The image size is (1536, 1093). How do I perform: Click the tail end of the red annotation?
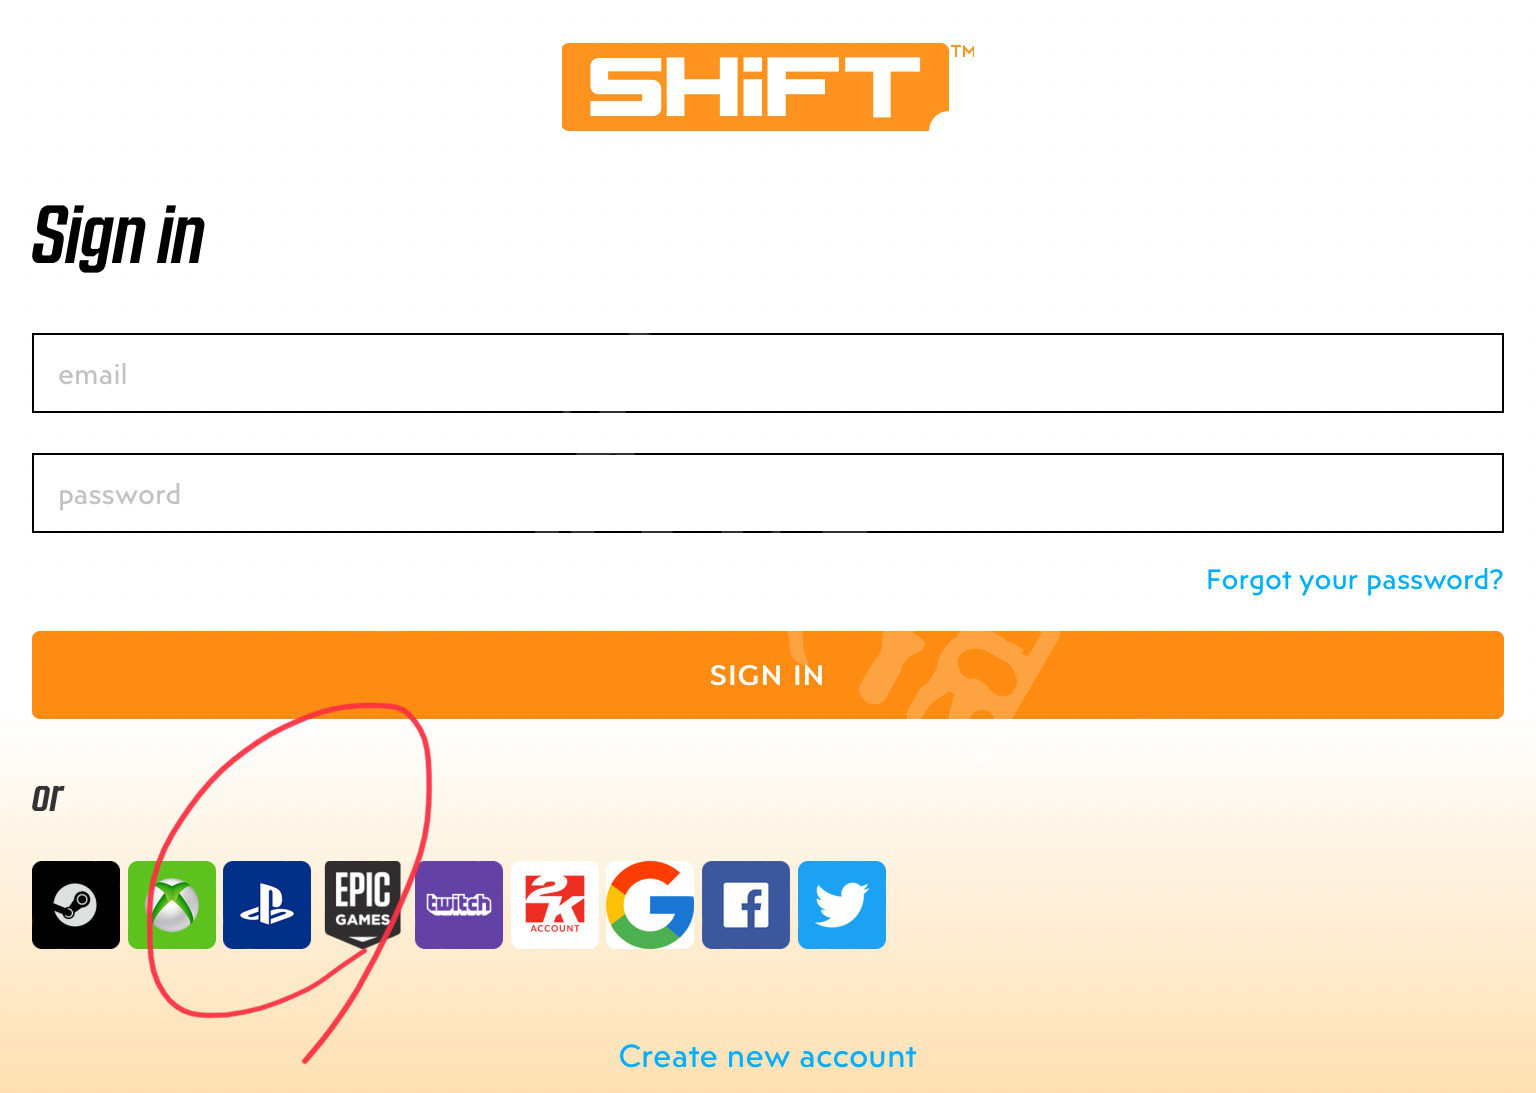308,1058
